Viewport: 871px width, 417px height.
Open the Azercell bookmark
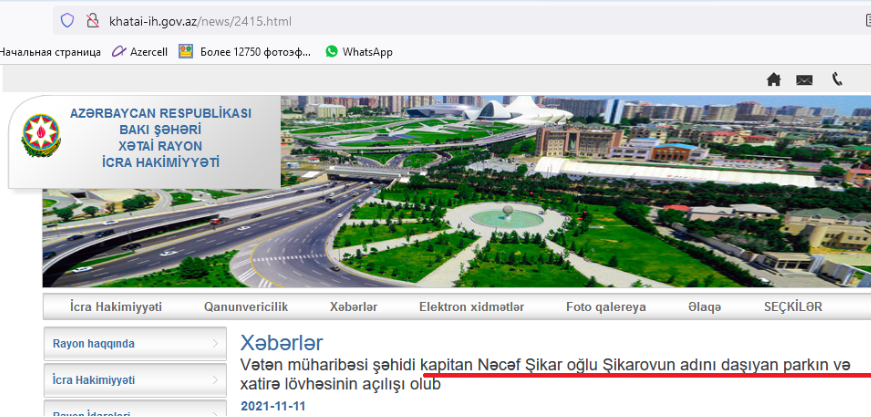(142, 51)
